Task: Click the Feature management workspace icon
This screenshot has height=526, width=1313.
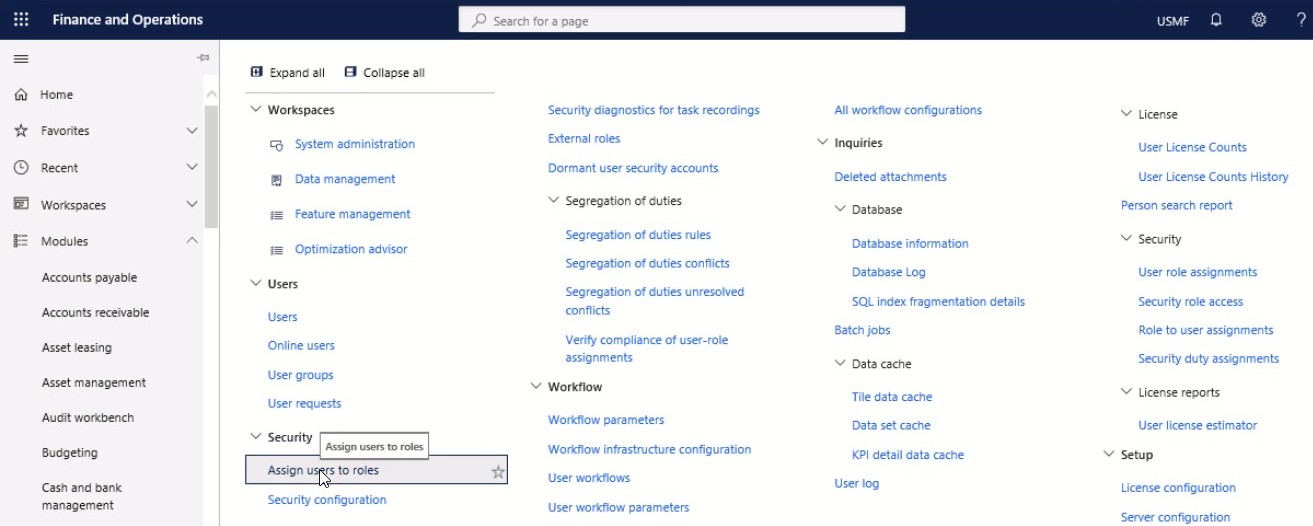Action: (x=277, y=215)
